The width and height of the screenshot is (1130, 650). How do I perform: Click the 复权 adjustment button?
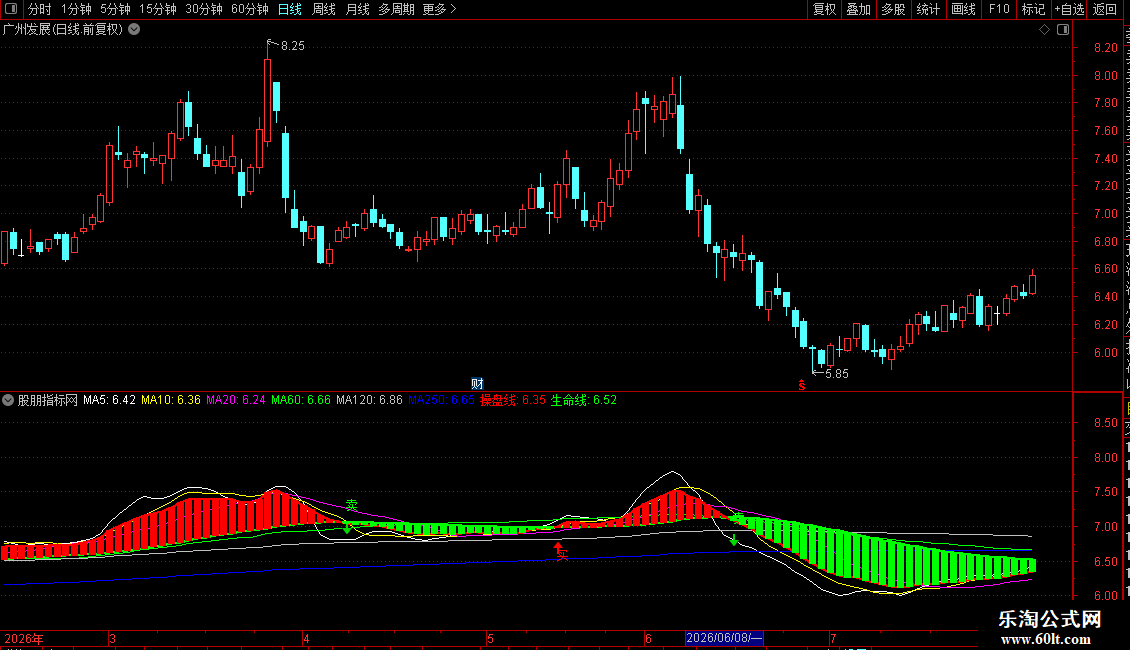click(824, 9)
